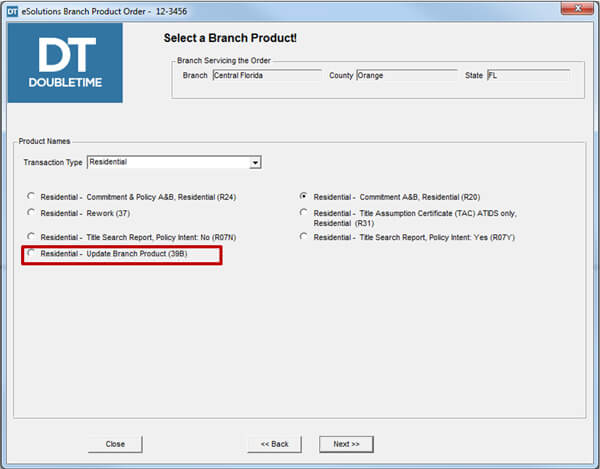Click the << Back button
This screenshot has width=600, height=469.
pyautogui.click(x=274, y=444)
